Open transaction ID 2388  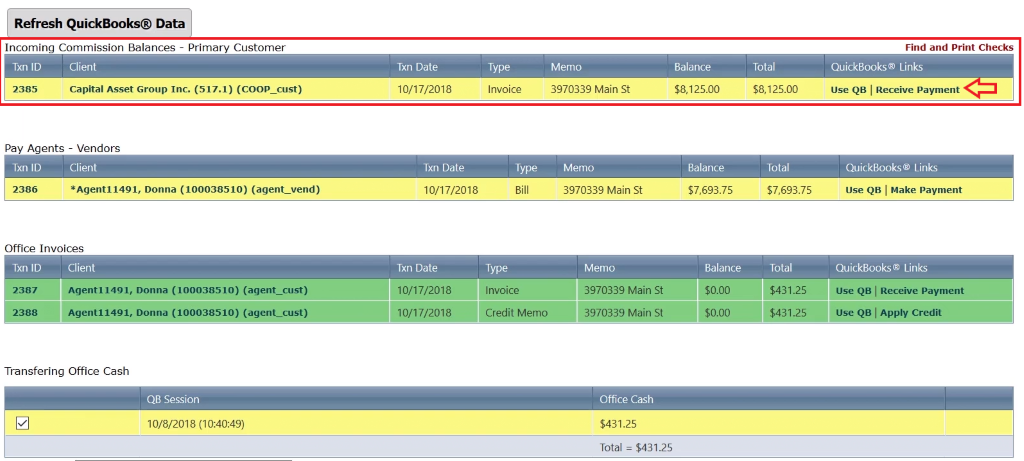click(x=25, y=312)
